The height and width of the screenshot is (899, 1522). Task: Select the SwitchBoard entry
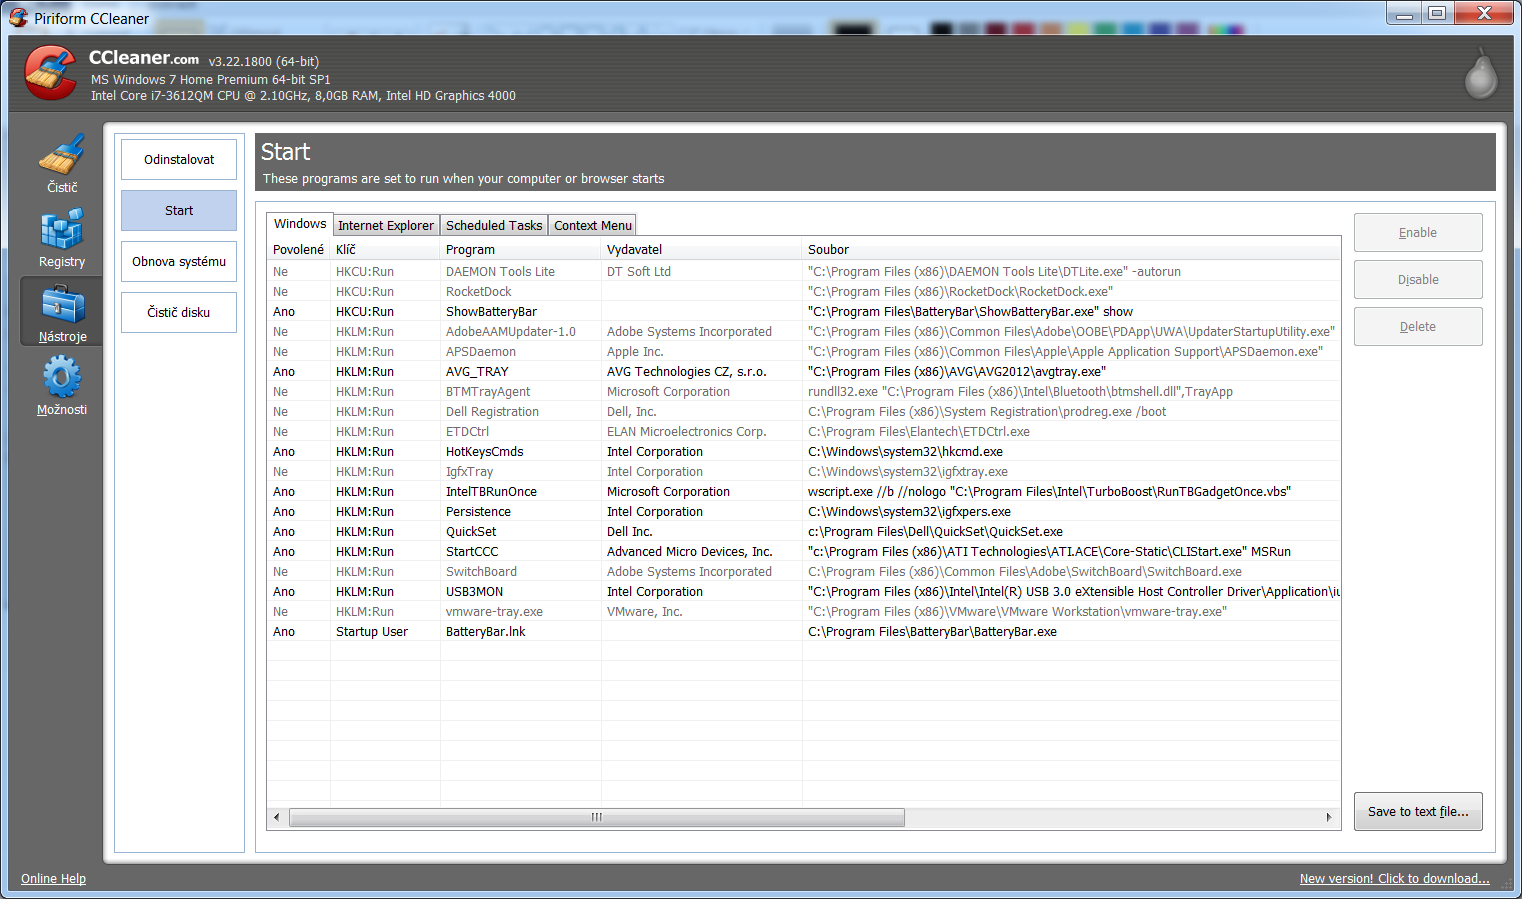[804, 572]
